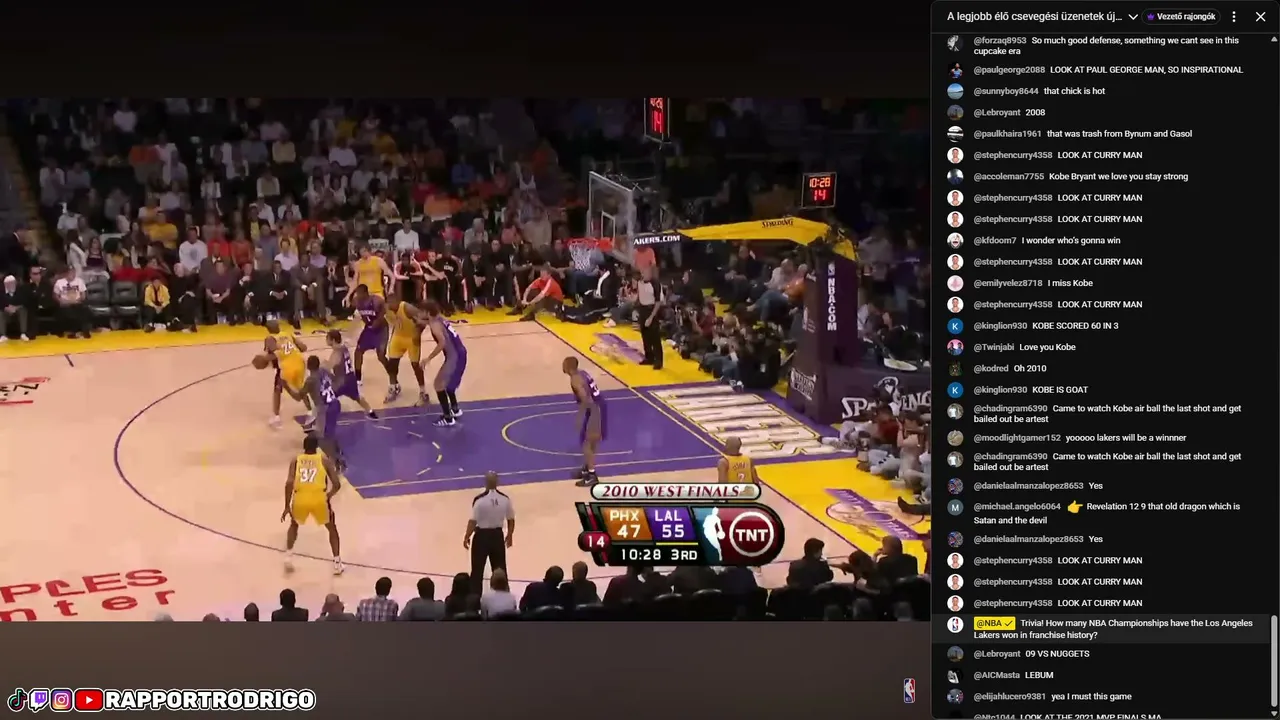Open the @kfdoom7 username
The height and width of the screenshot is (720, 1280).
pyautogui.click(x=995, y=241)
